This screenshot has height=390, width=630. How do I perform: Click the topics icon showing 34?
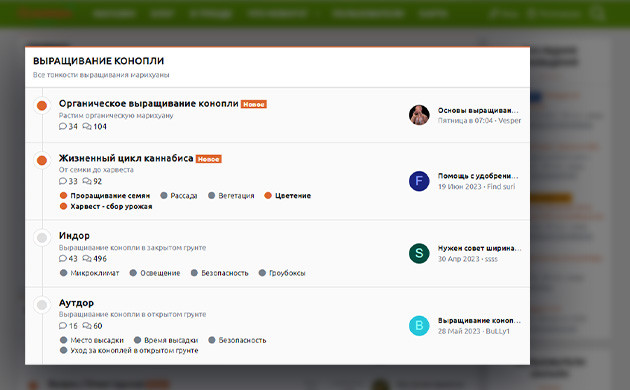point(63,127)
